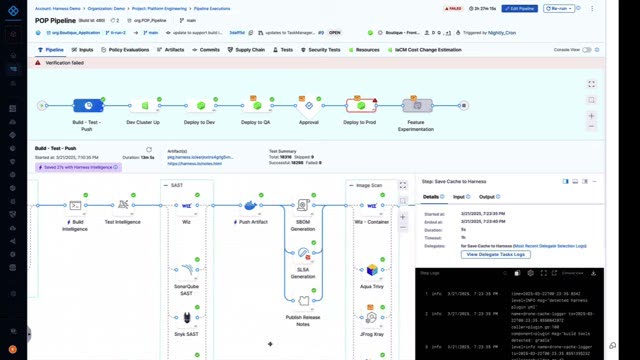Switch step panel to bottom-docked layout
This screenshot has height=360, width=640.
tap(575, 181)
